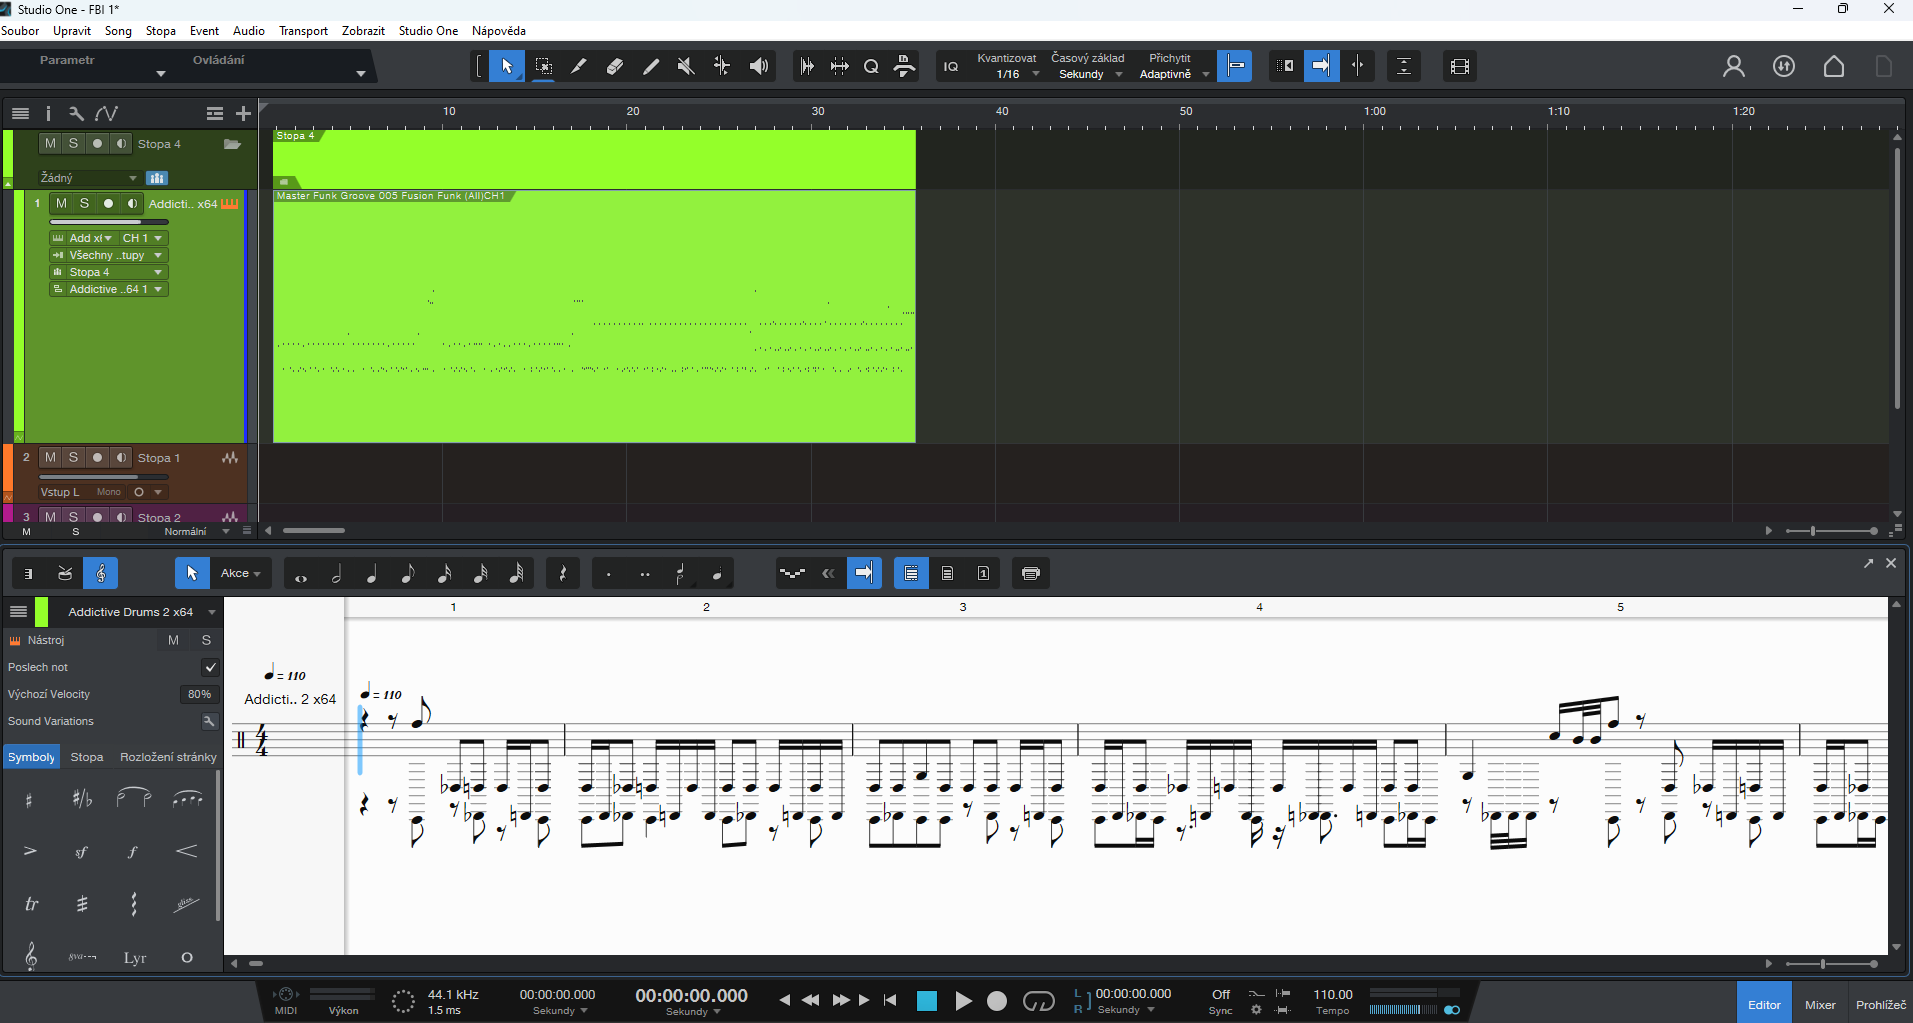Click the treble clef symbol
The width and height of the screenshot is (1913, 1023).
[x=31, y=956]
